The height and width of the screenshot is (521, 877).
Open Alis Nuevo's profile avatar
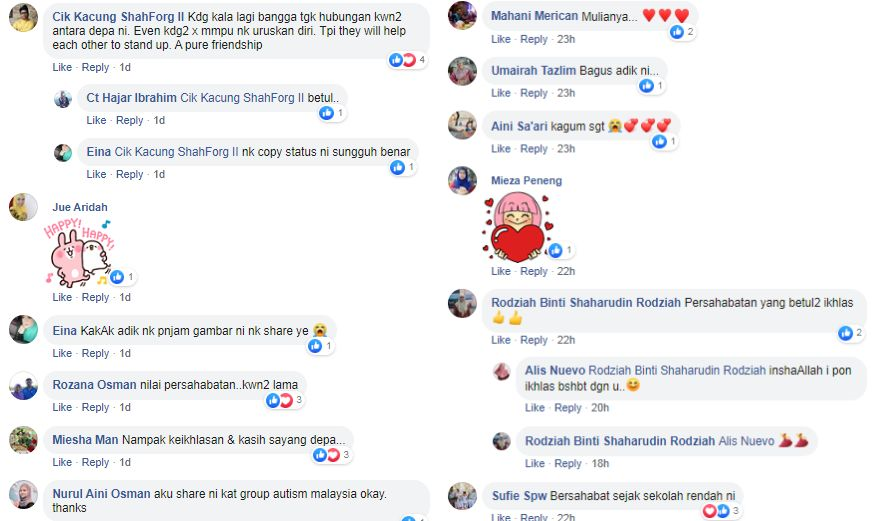tap(502, 371)
